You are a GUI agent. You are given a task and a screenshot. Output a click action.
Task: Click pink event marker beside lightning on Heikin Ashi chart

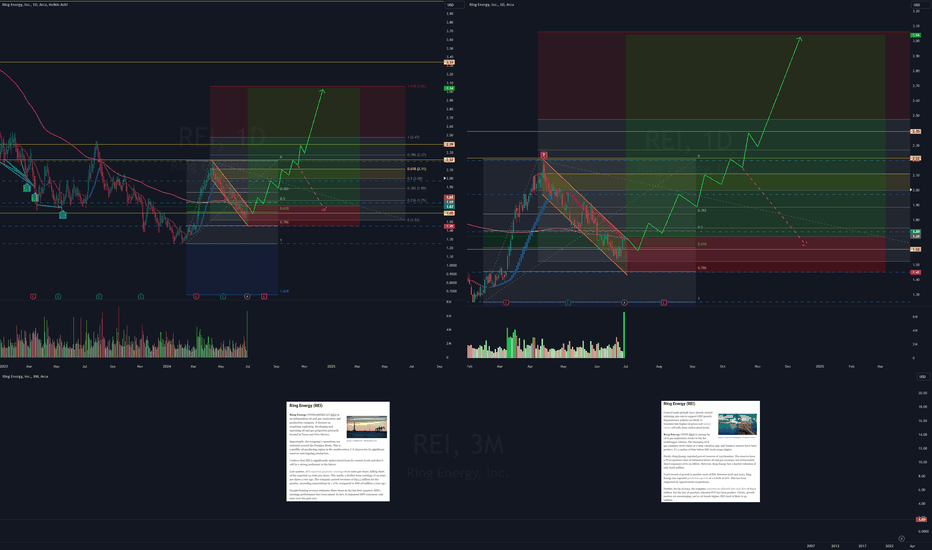point(264,296)
